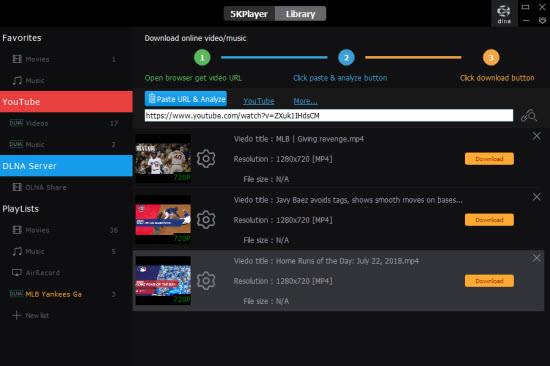The height and width of the screenshot is (366, 550).
Task: Click the Favorites section header
Action: coord(22,38)
